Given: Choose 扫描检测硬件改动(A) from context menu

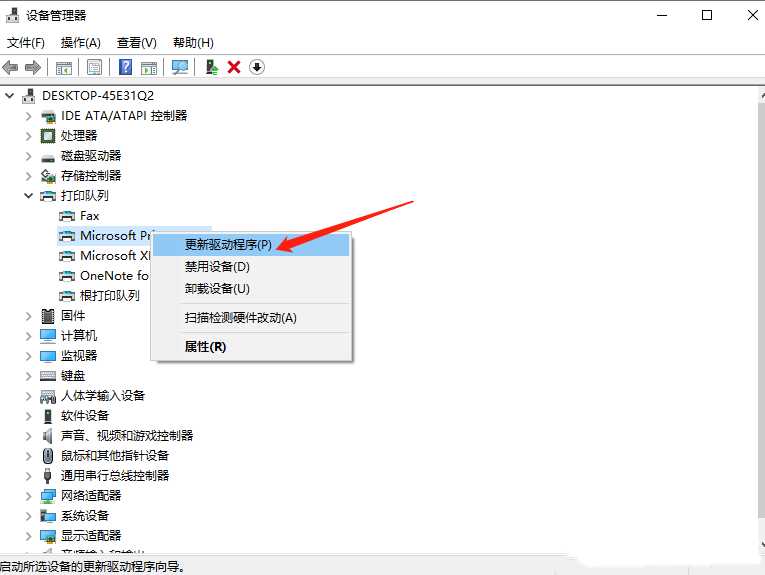Looking at the screenshot, I should (252, 318).
